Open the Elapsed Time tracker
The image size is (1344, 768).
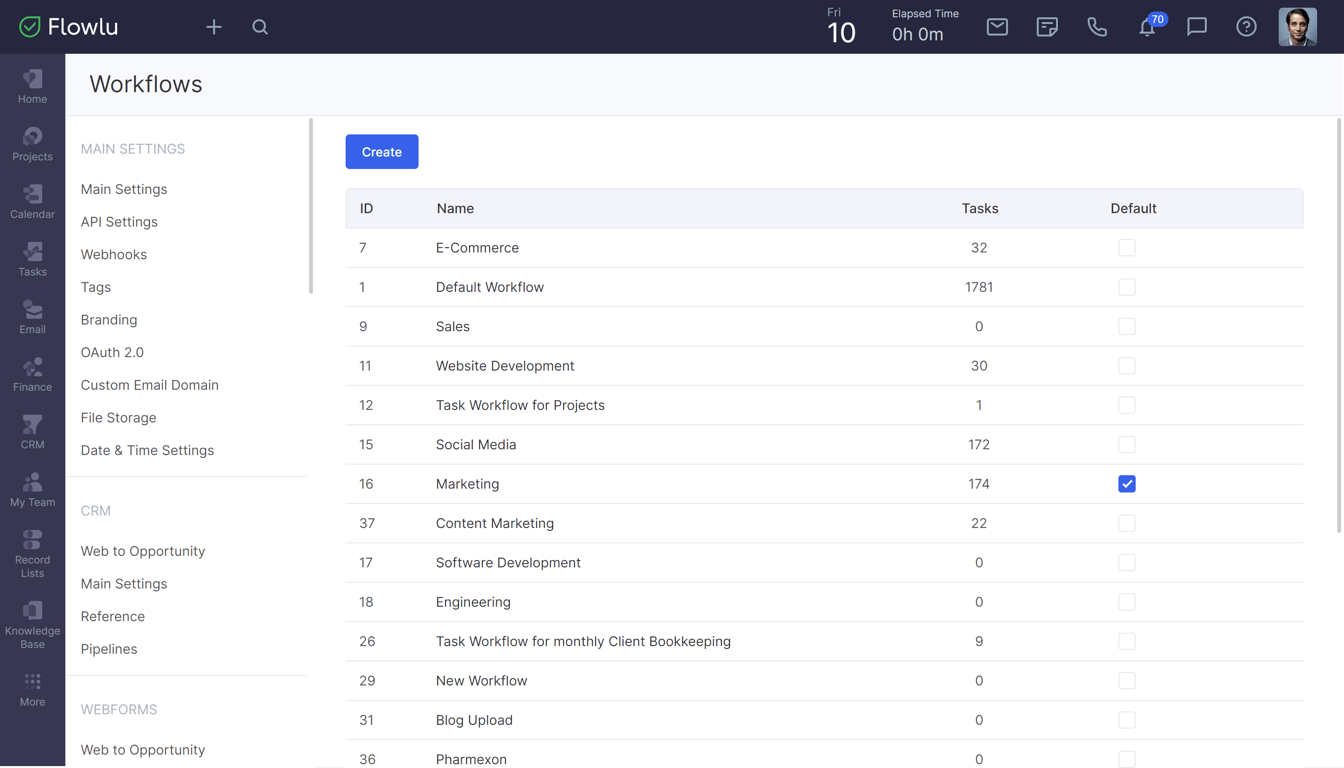click(x=918, y=27)
